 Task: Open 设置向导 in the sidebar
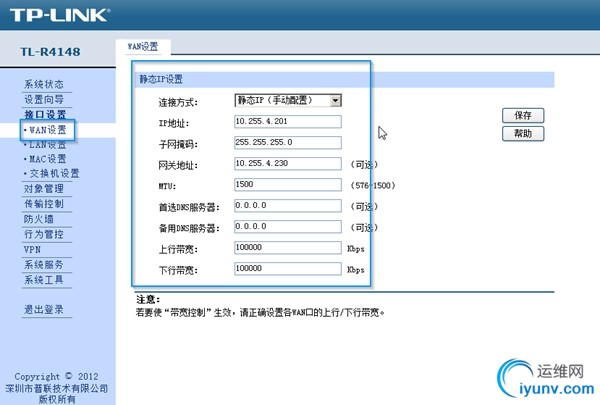[44, 100]
